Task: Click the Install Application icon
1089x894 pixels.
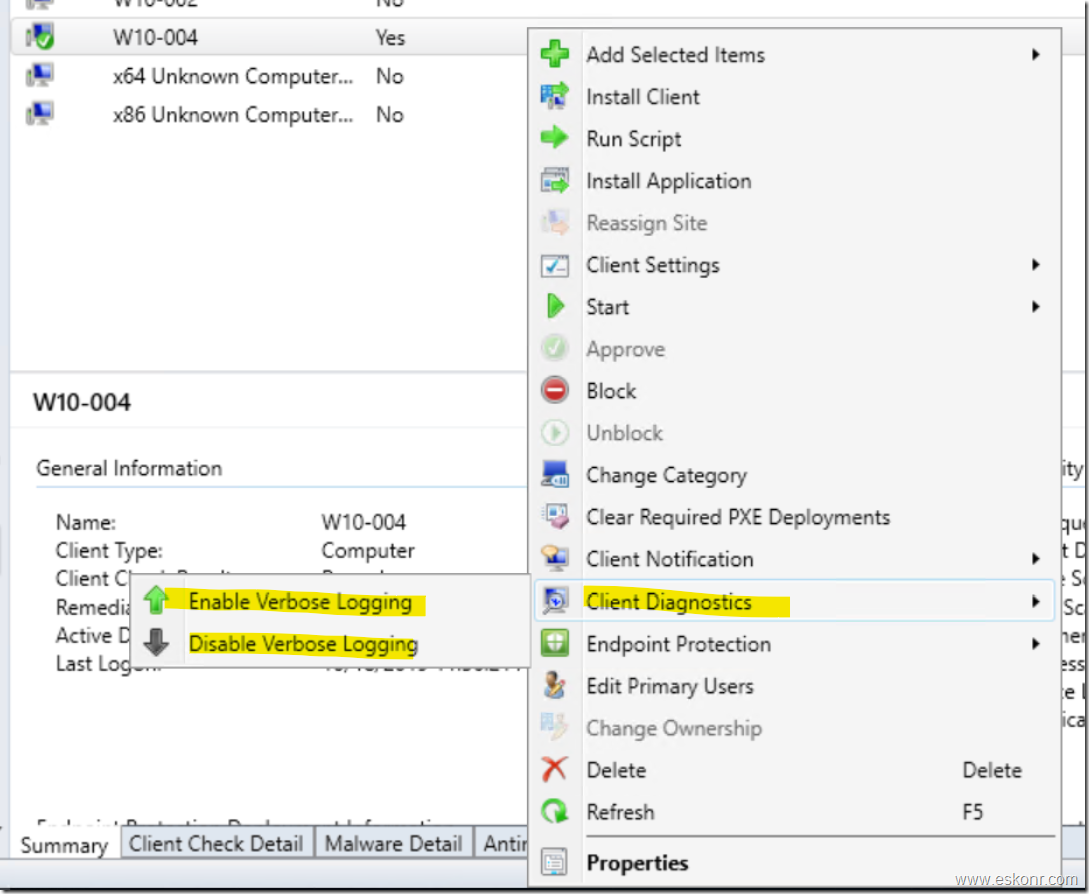Action: 556,180
